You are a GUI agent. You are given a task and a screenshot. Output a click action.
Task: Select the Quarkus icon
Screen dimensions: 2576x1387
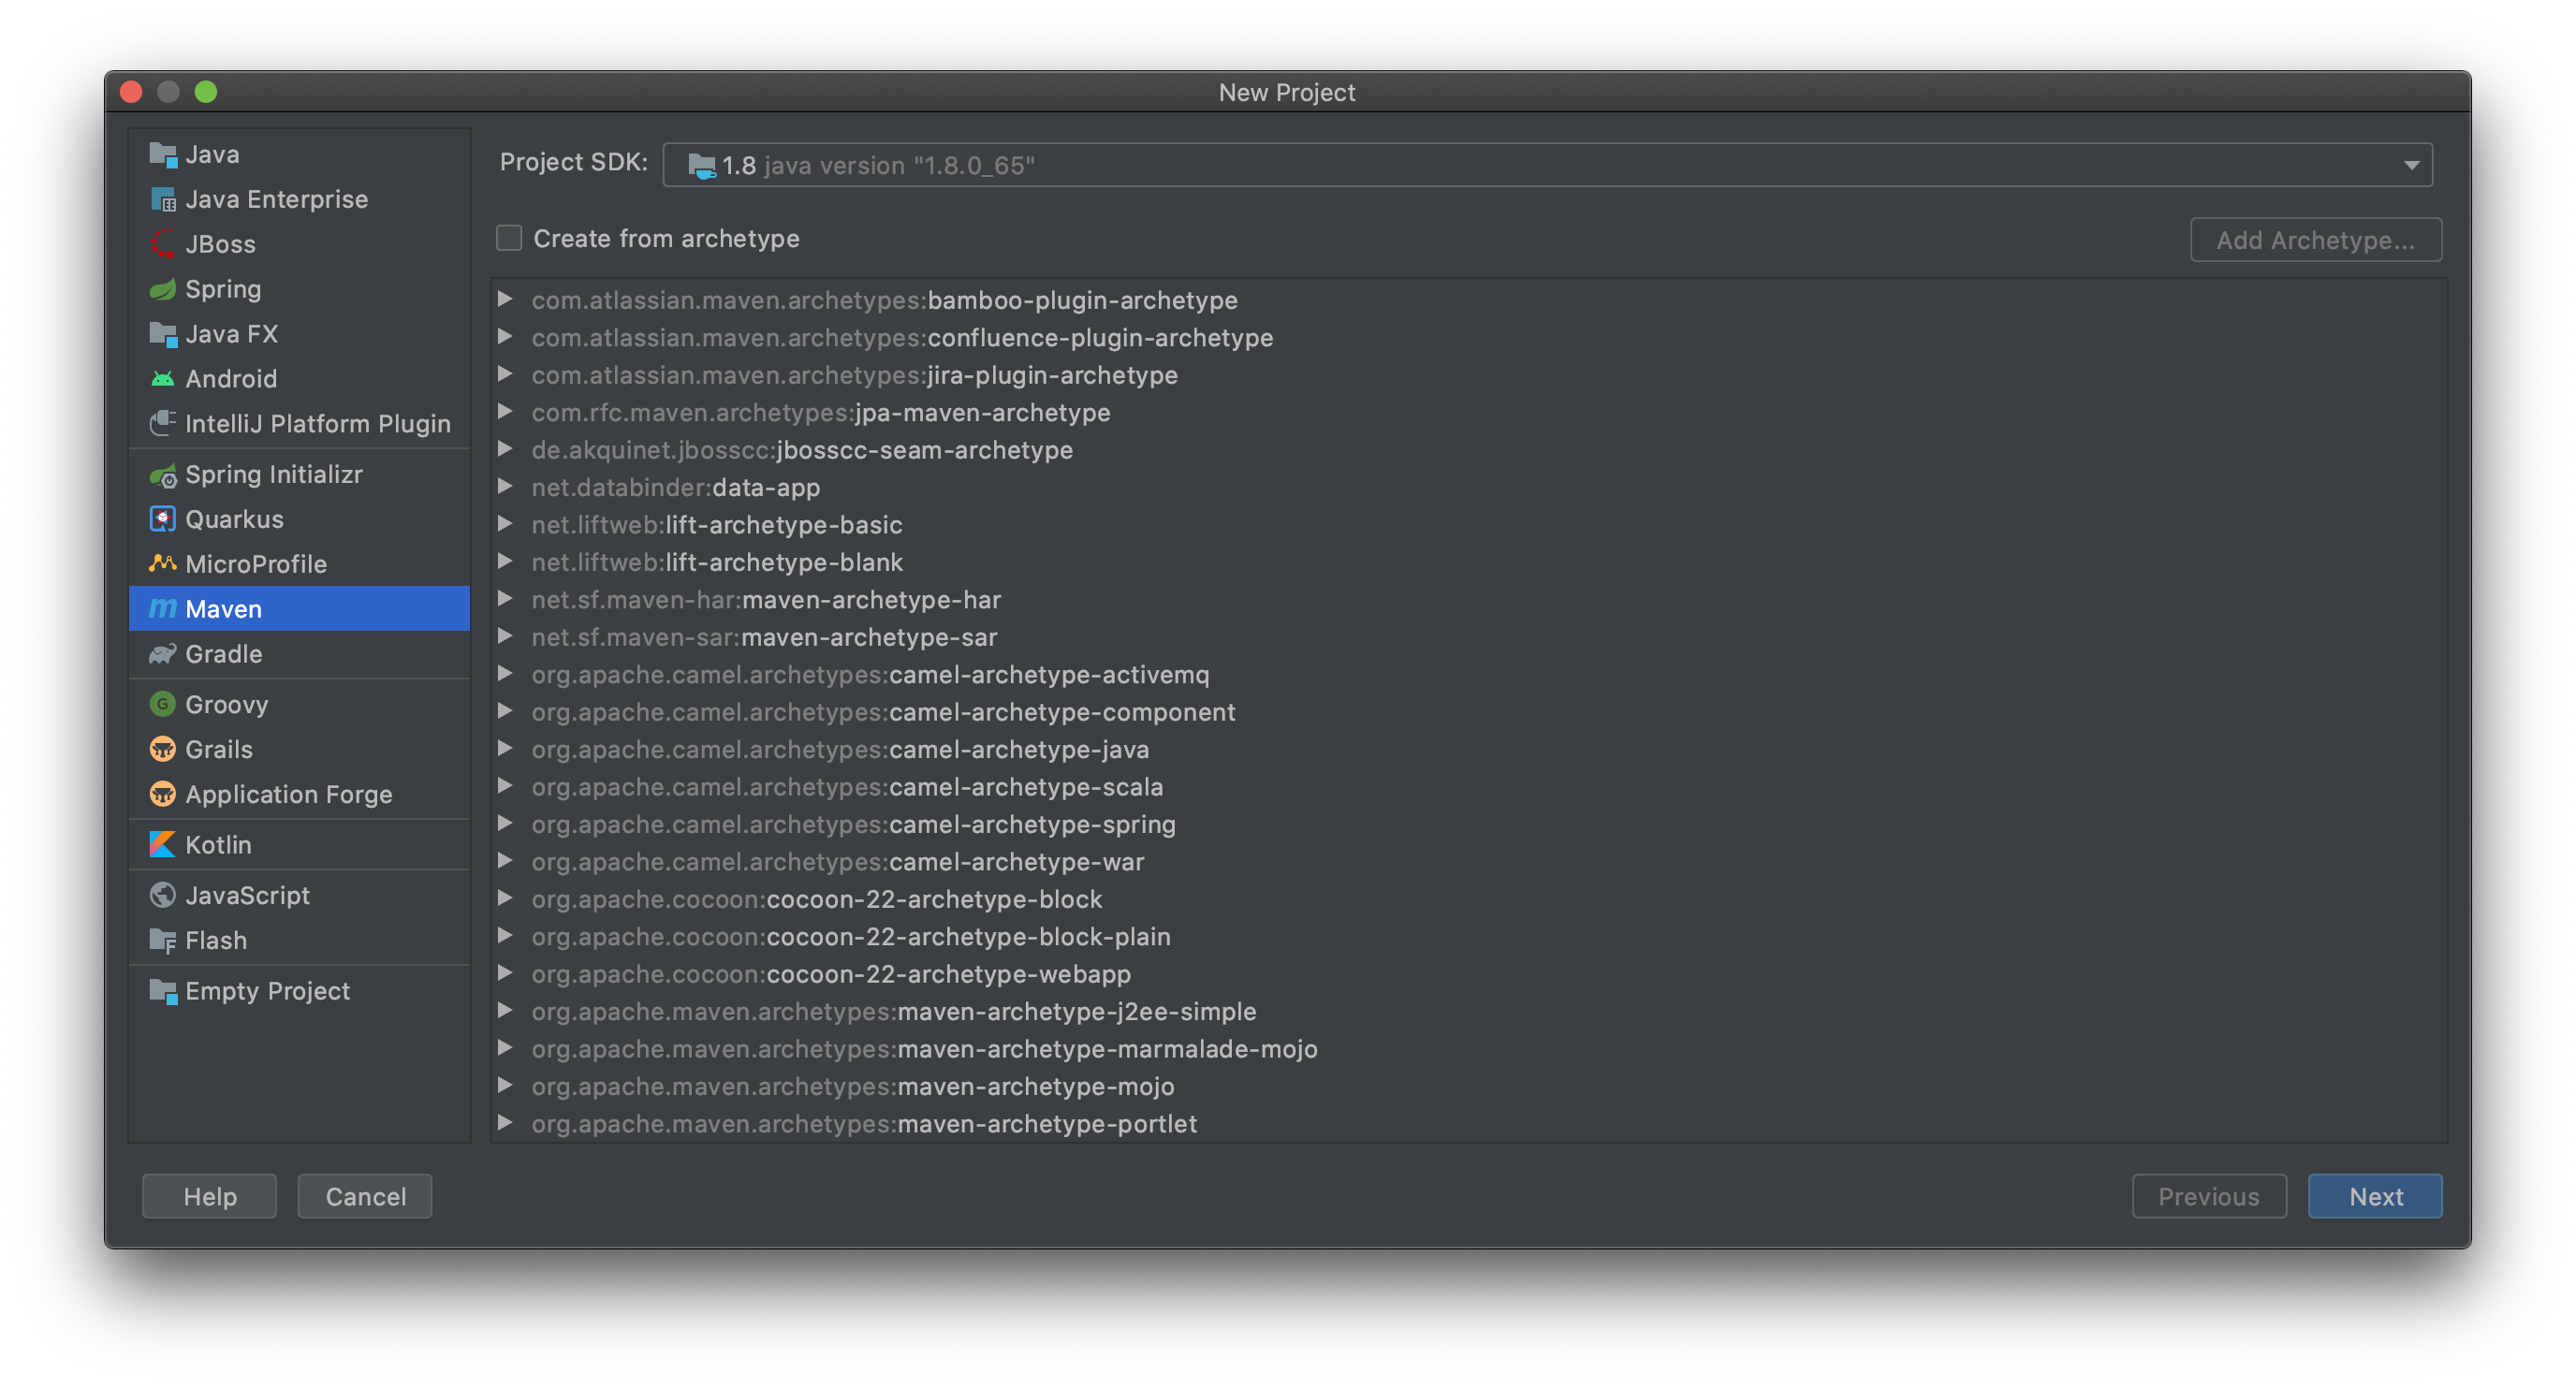pos(162,519)
